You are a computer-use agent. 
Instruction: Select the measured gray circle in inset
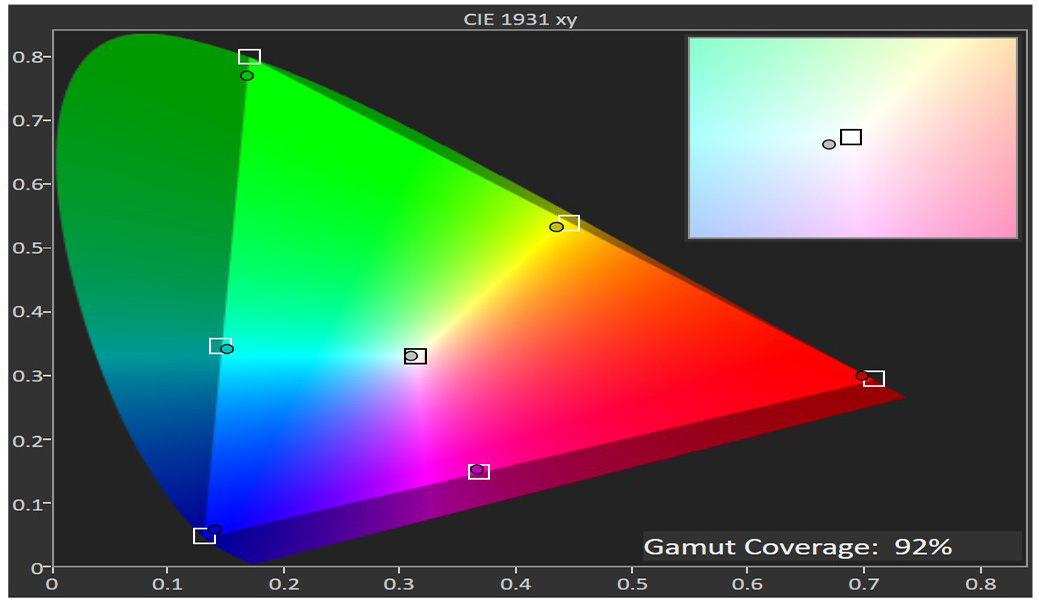coord(829,144)
